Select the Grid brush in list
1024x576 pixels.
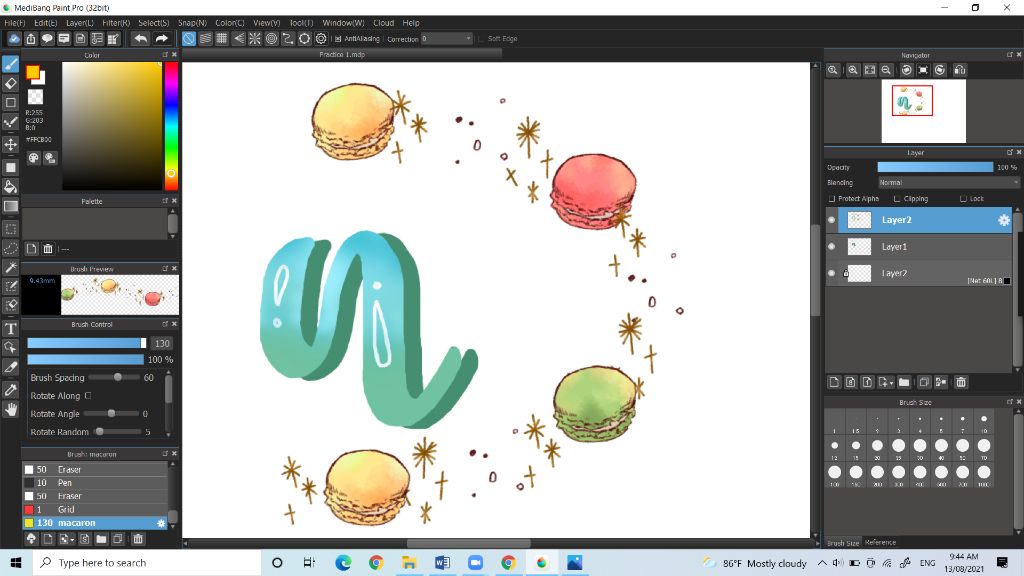click(95, 509)
